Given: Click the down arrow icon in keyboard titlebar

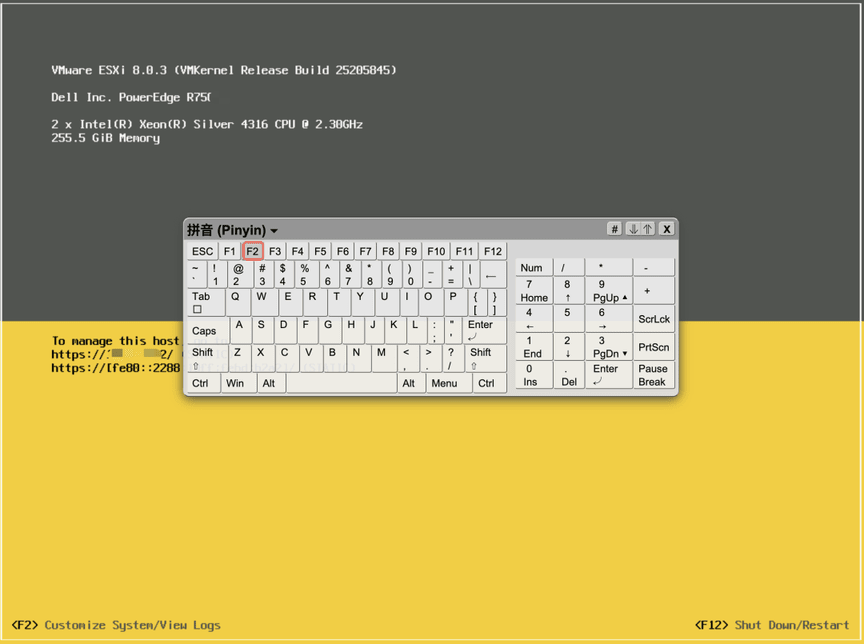Looking at the screenshot, I should [x=633, y=229].
